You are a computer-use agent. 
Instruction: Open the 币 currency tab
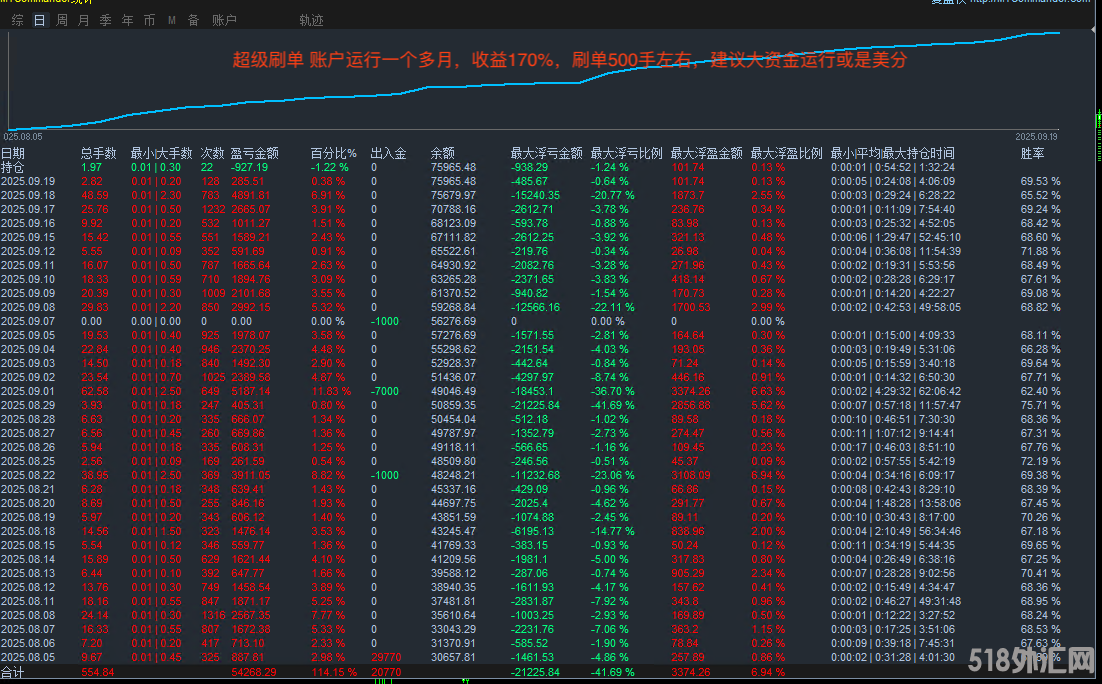149,20
